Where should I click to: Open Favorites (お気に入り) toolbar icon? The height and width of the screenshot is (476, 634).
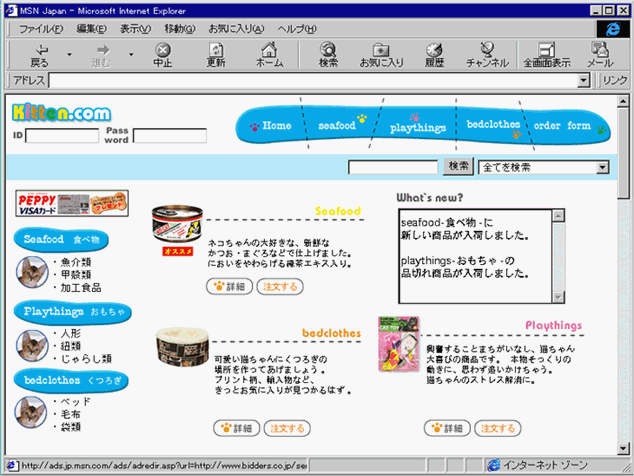coord(381,54)
